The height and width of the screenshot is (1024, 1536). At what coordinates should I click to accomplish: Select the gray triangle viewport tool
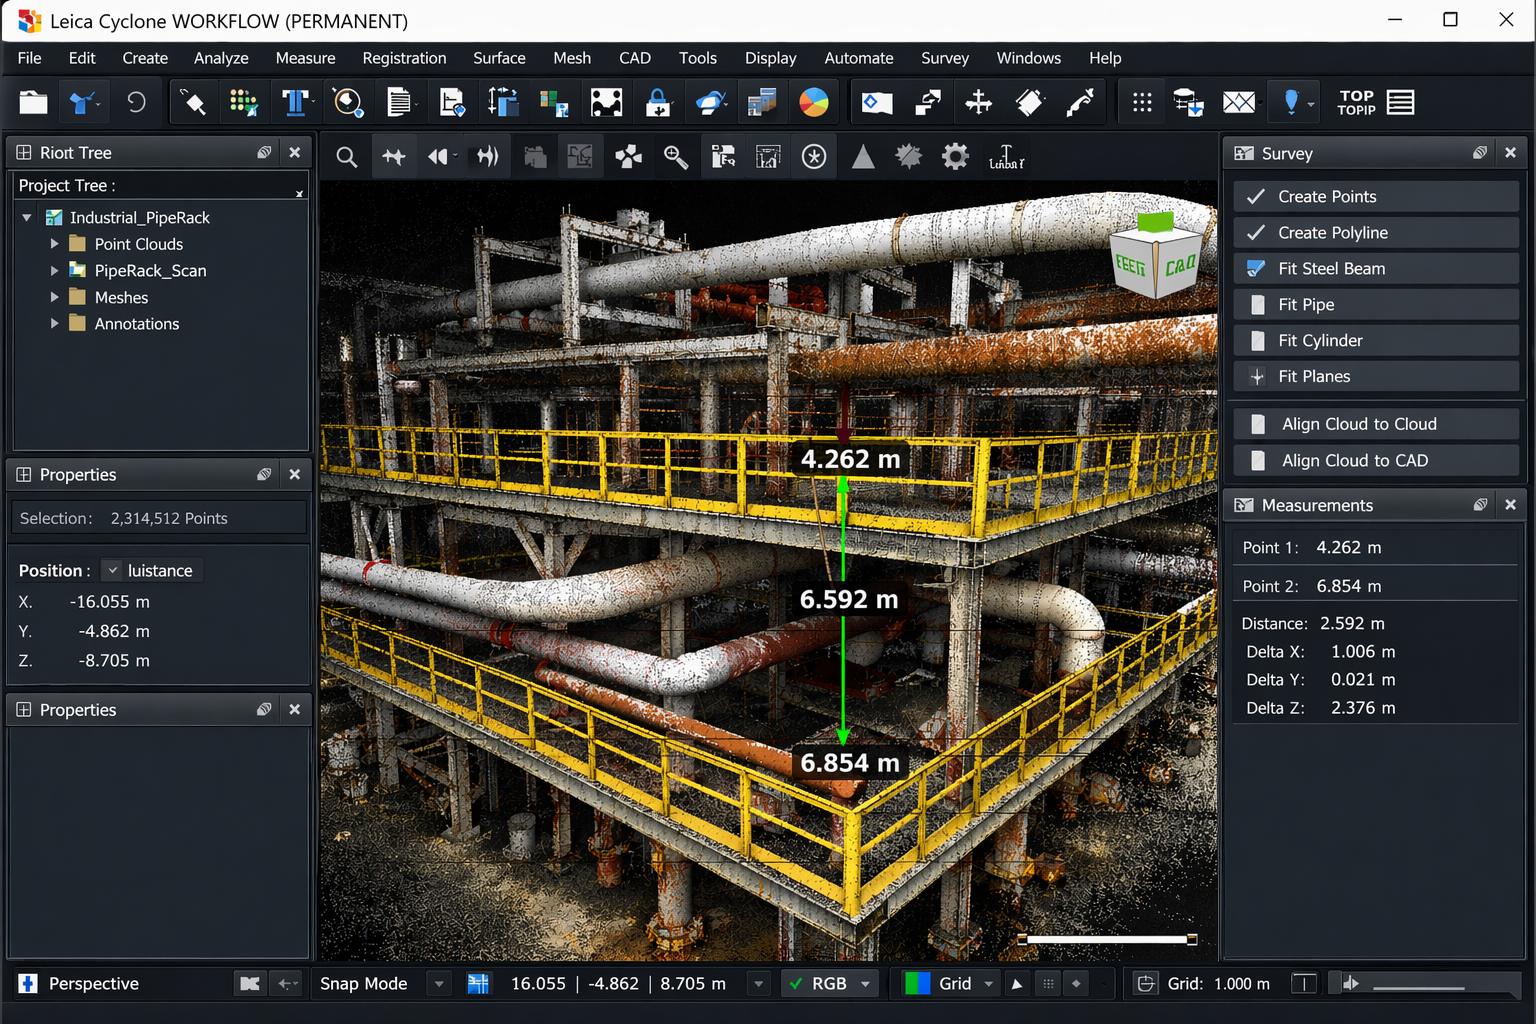point(863,157)
